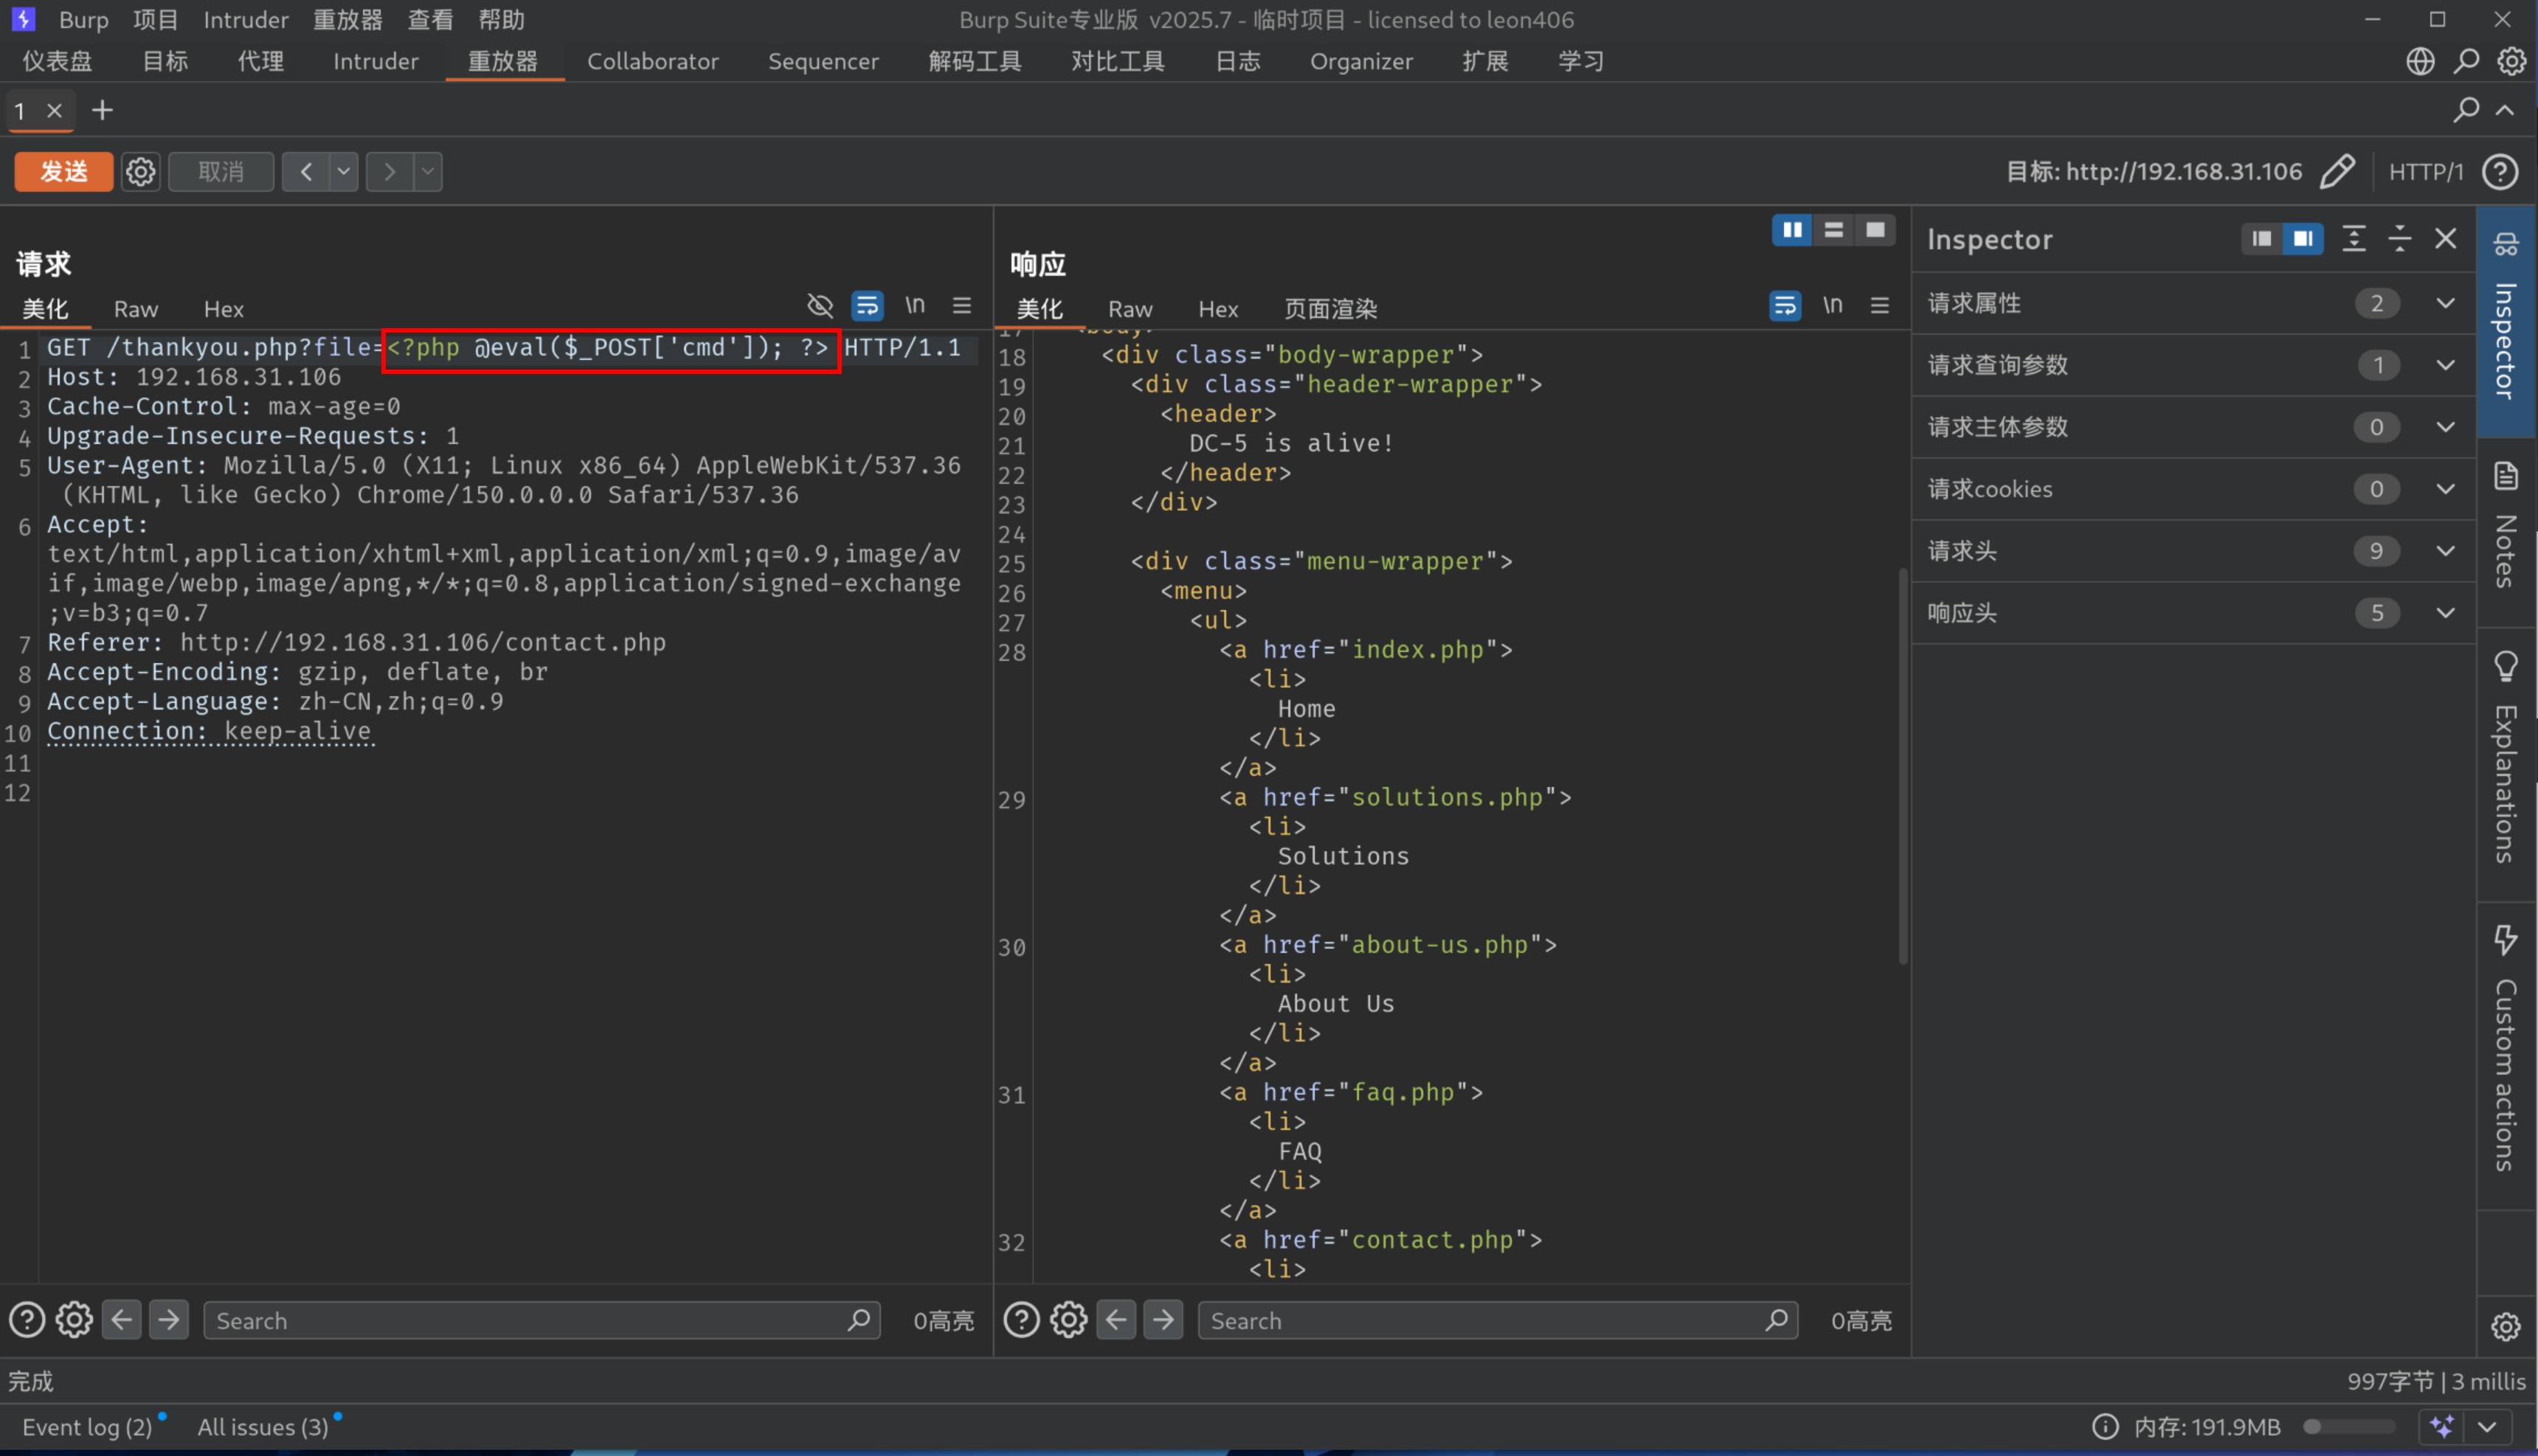The image size is (2538, 1456).
Task: Go to next request with forward arrow
Action: click(x=390, y=171)
